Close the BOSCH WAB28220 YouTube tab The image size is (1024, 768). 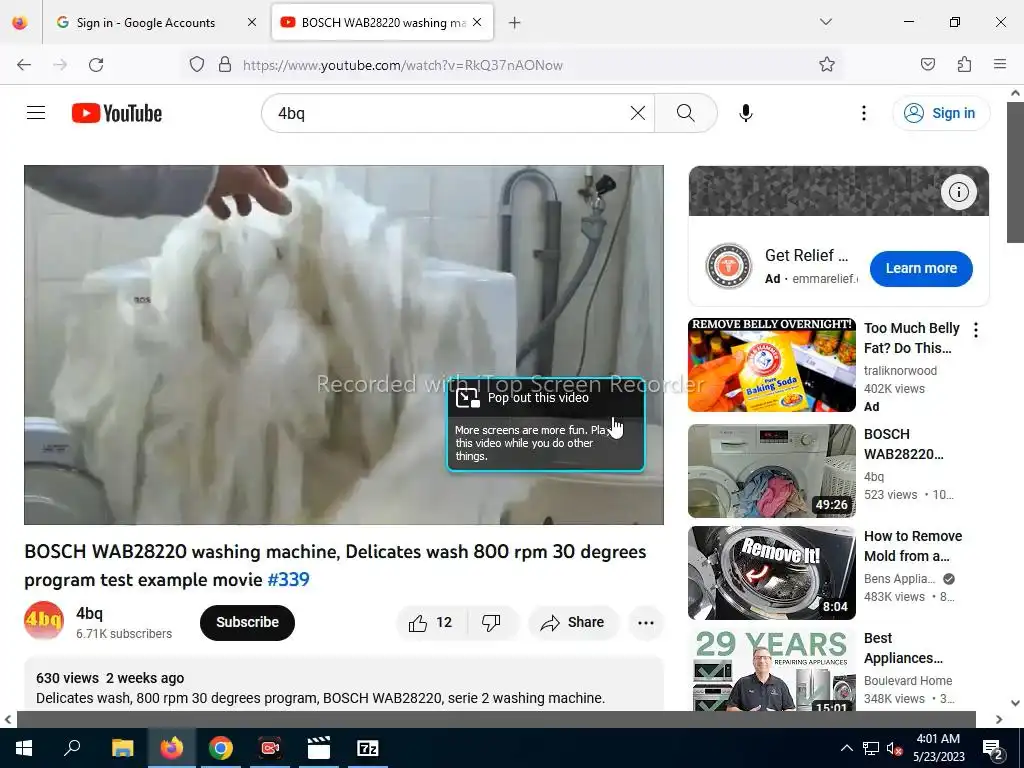[477, 23]
